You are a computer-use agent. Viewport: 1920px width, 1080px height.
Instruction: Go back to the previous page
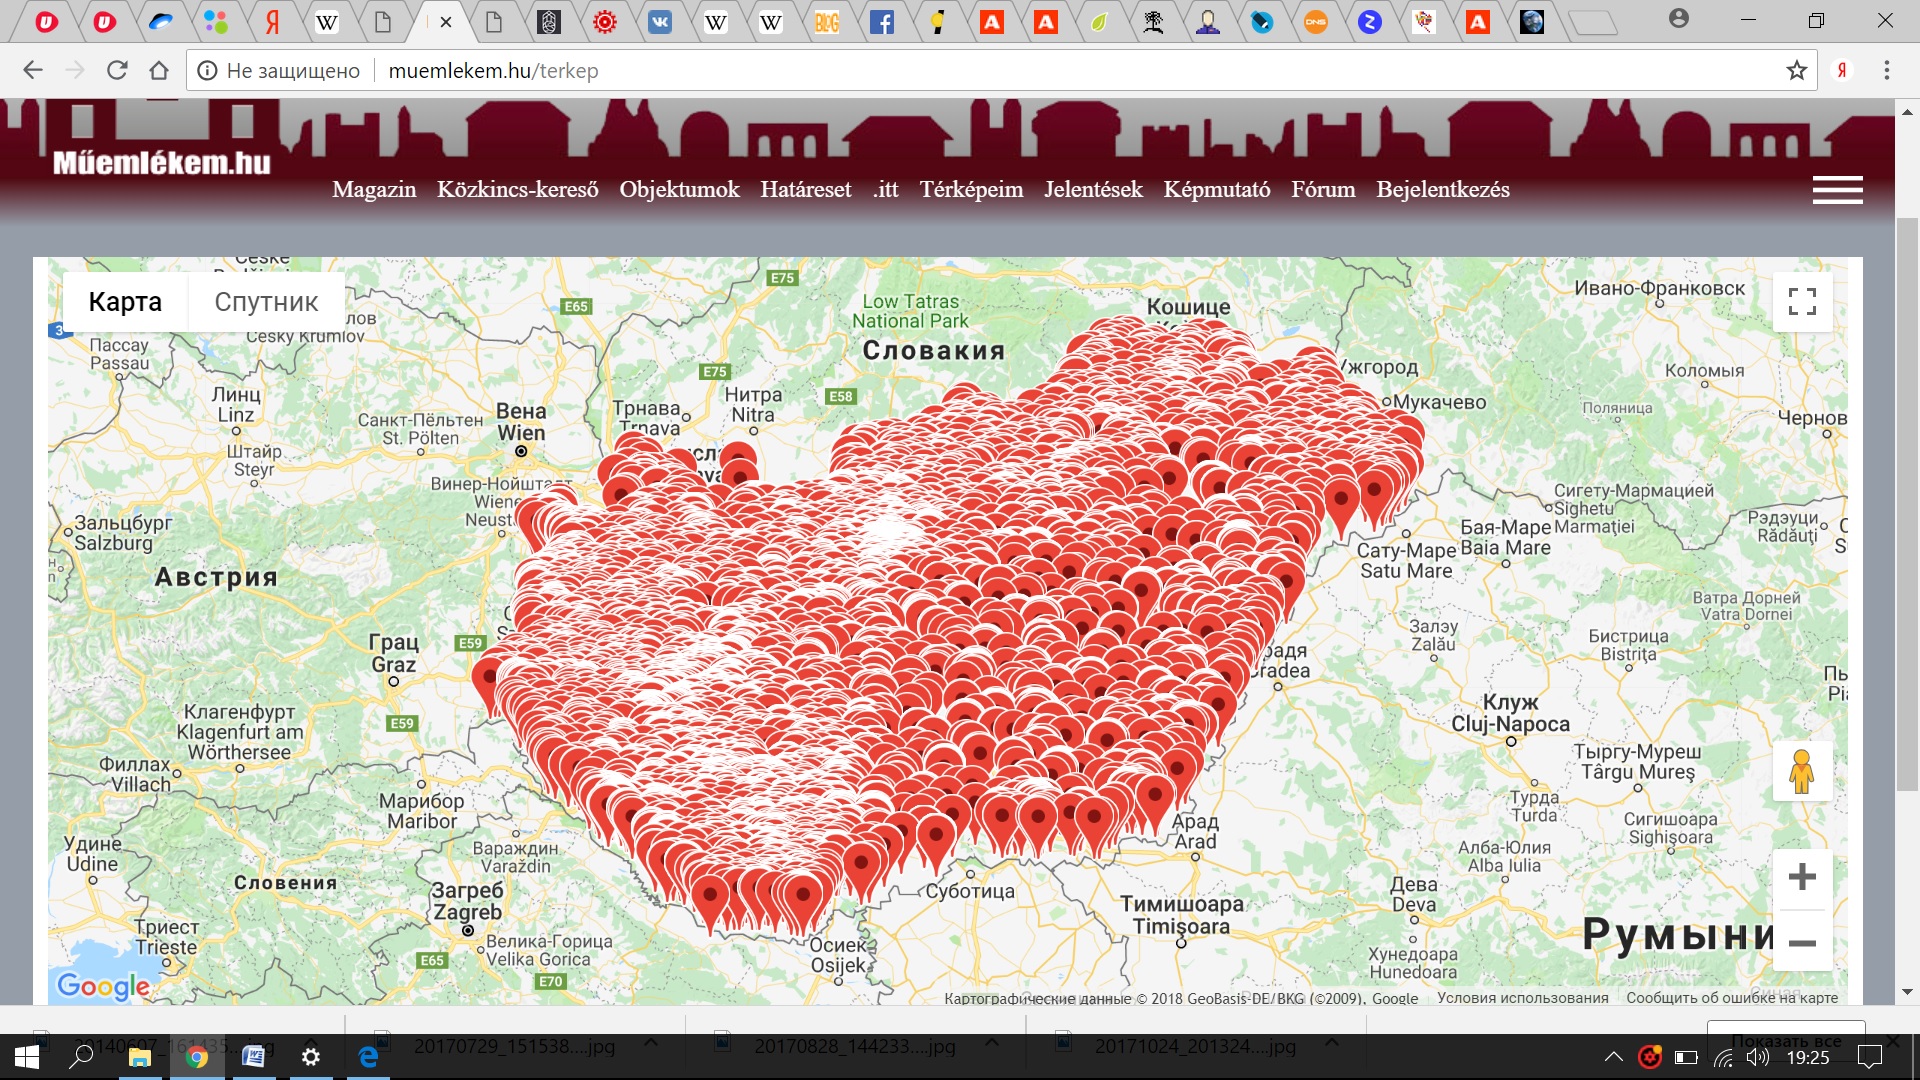tap(33, 70)
